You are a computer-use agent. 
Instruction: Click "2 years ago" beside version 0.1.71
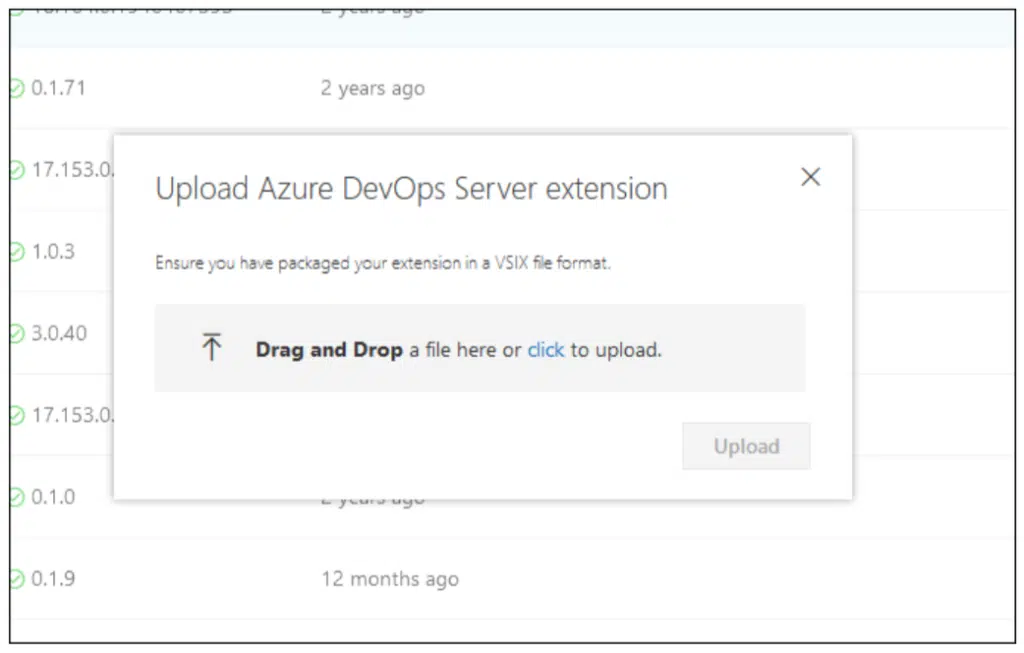(372, 88)
